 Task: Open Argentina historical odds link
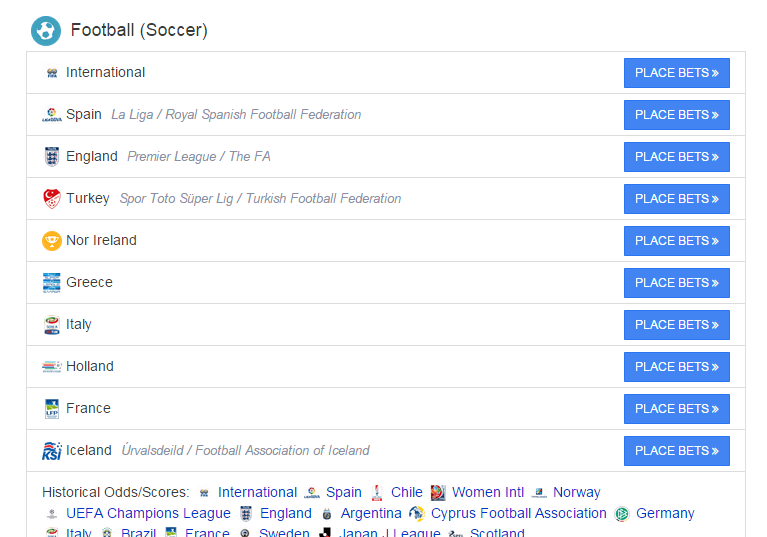point(371,513)
